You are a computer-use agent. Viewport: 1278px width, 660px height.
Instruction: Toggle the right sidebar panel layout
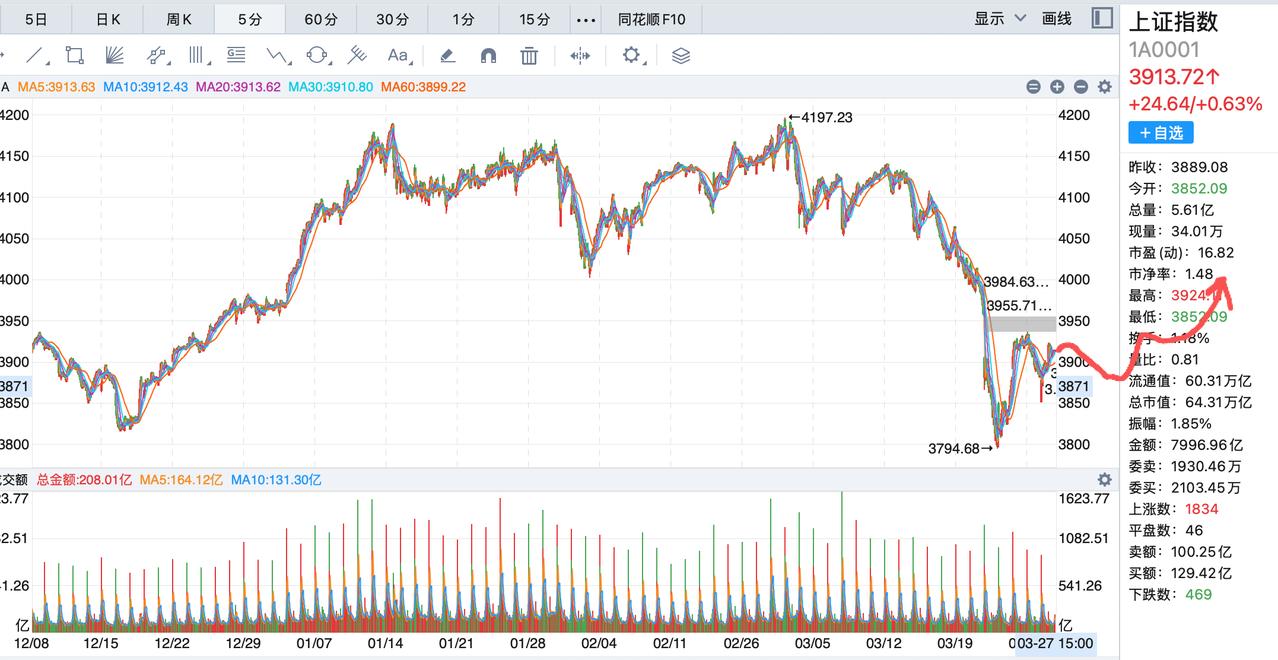pyautogui.click(x=1102, y=18)
